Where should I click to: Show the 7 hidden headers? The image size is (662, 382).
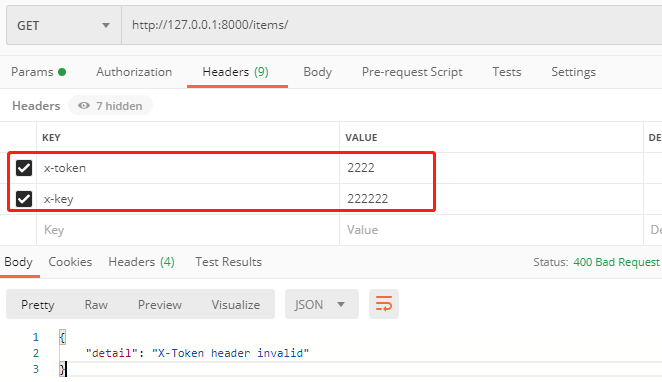click(110, 106)
